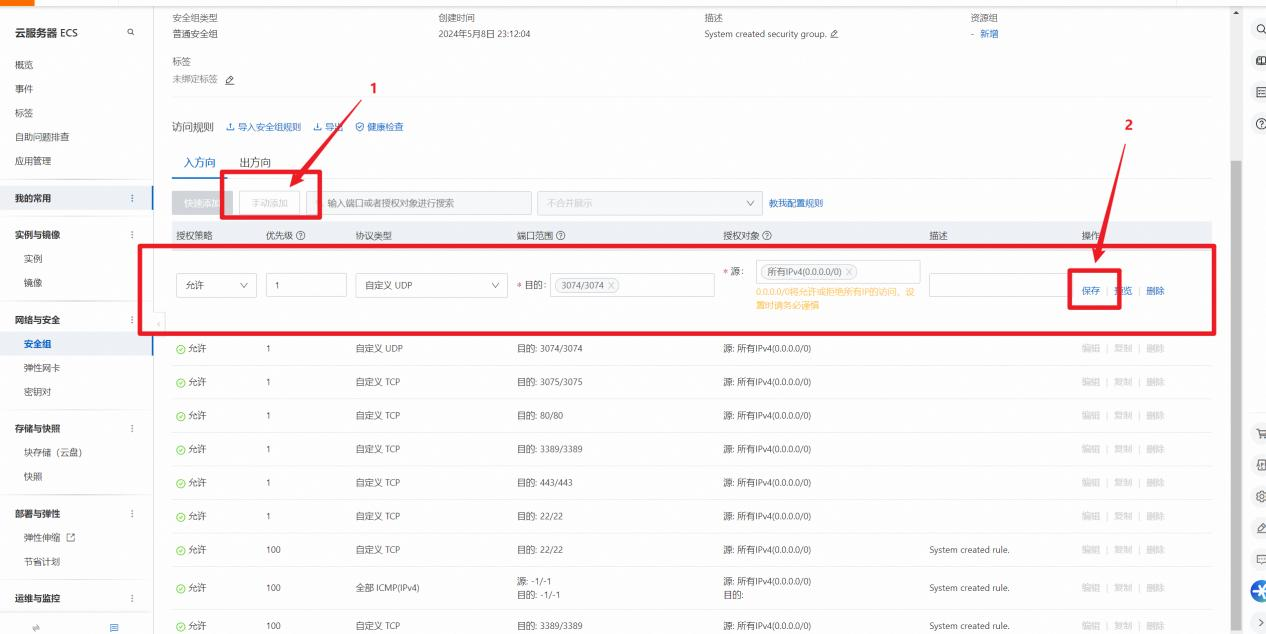
Task: Click the 源 authorization object field
Action: coord(838,272)
